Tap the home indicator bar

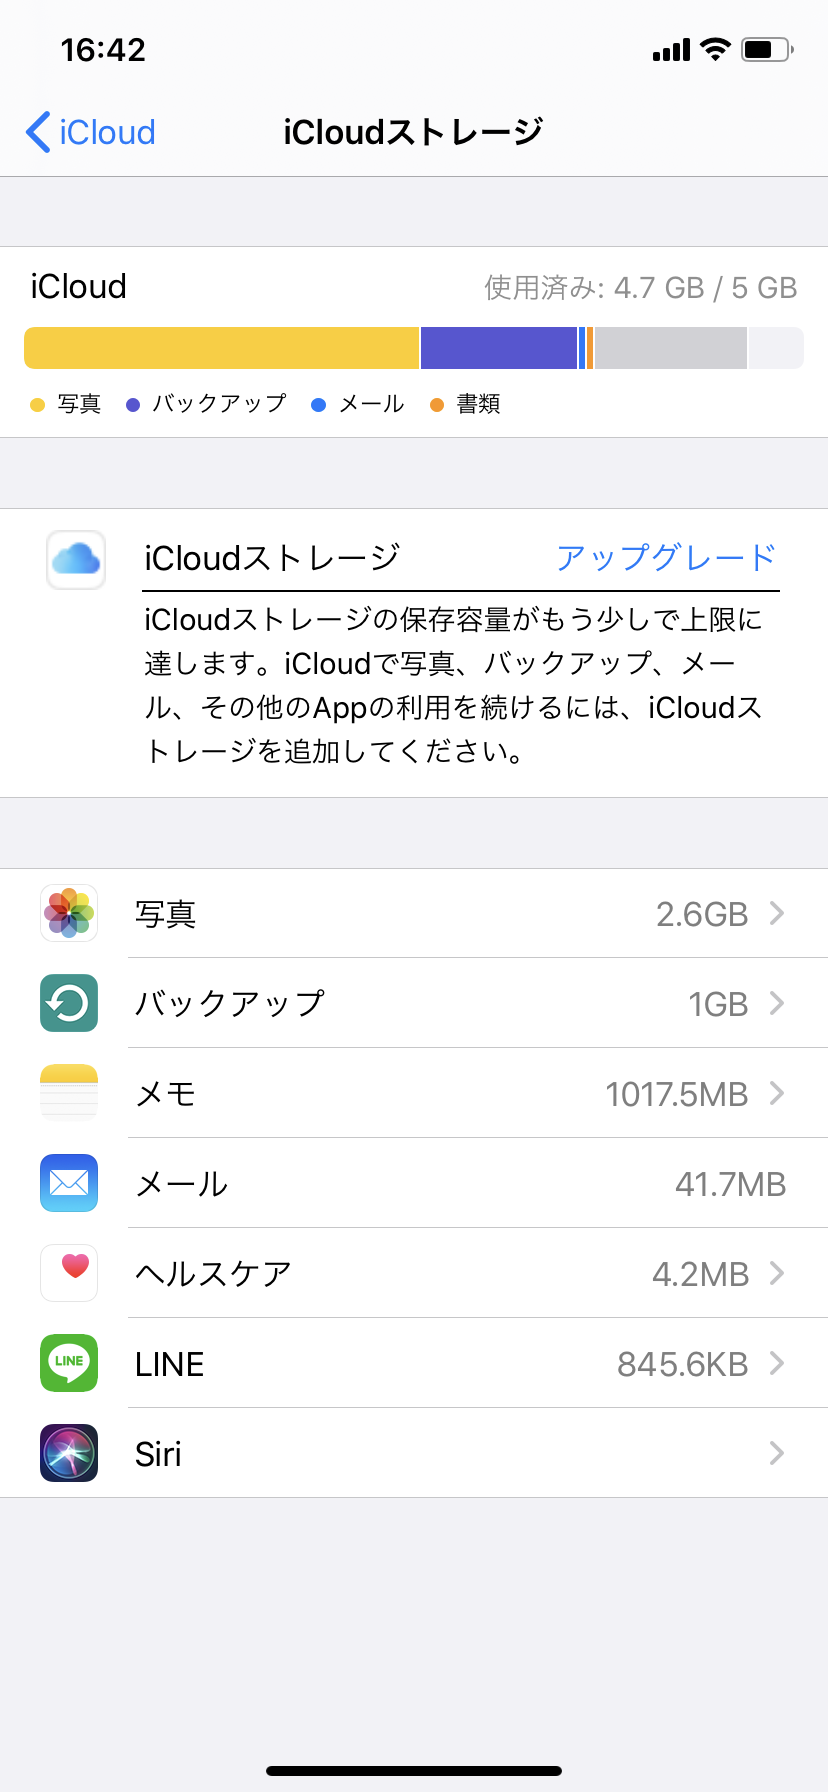pos(414,1771)
